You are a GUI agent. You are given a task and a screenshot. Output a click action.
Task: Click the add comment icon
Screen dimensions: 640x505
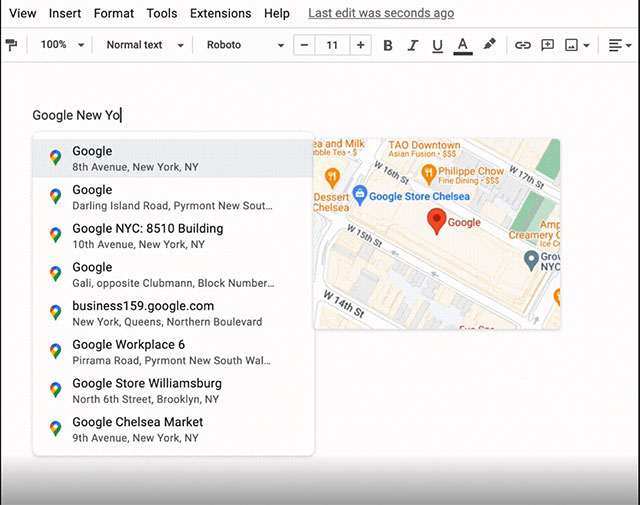547,44
